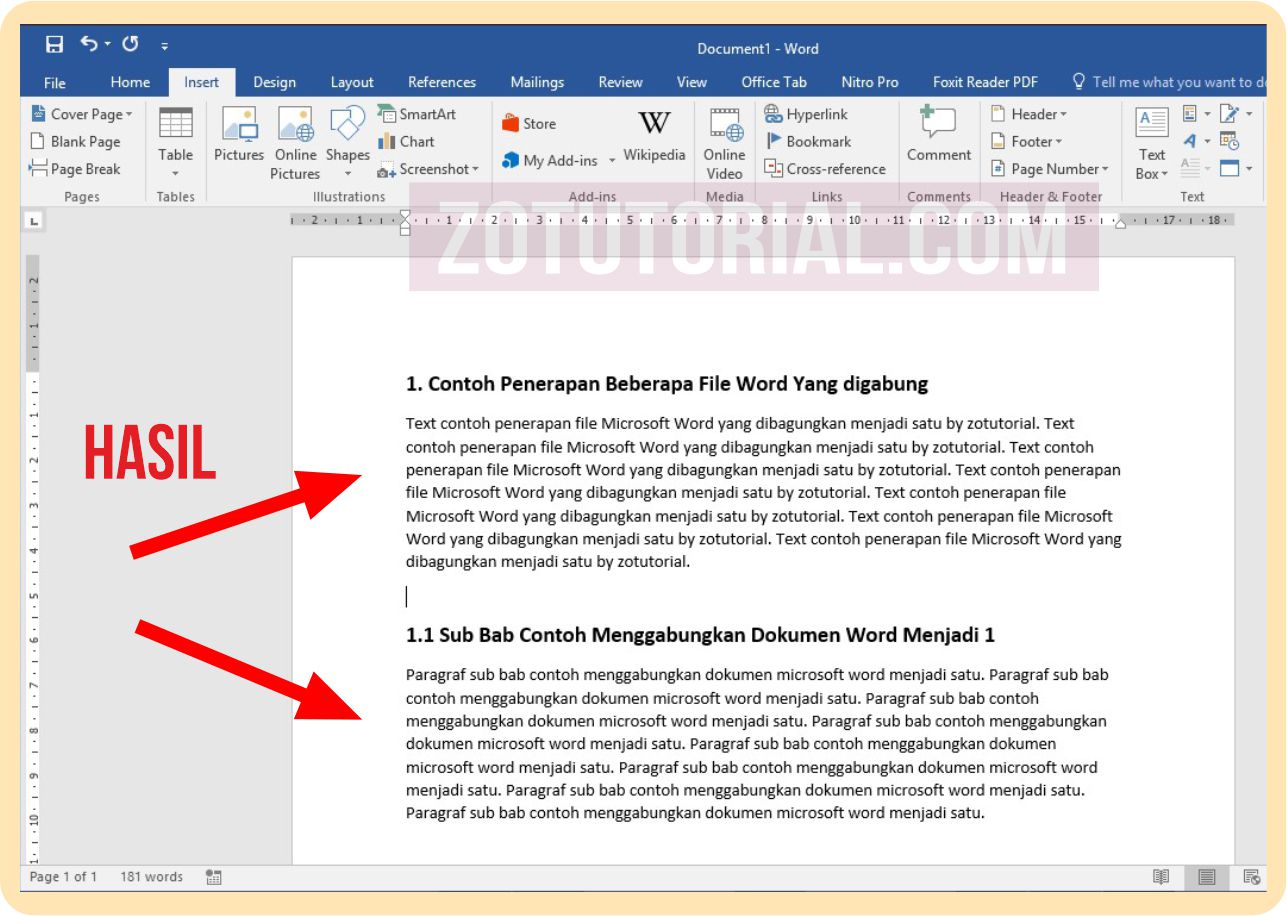Click the Page 1 of 1 status indicator
Image resolution: width=1287 pixels, height=916 pixels.
click(63, 877)
